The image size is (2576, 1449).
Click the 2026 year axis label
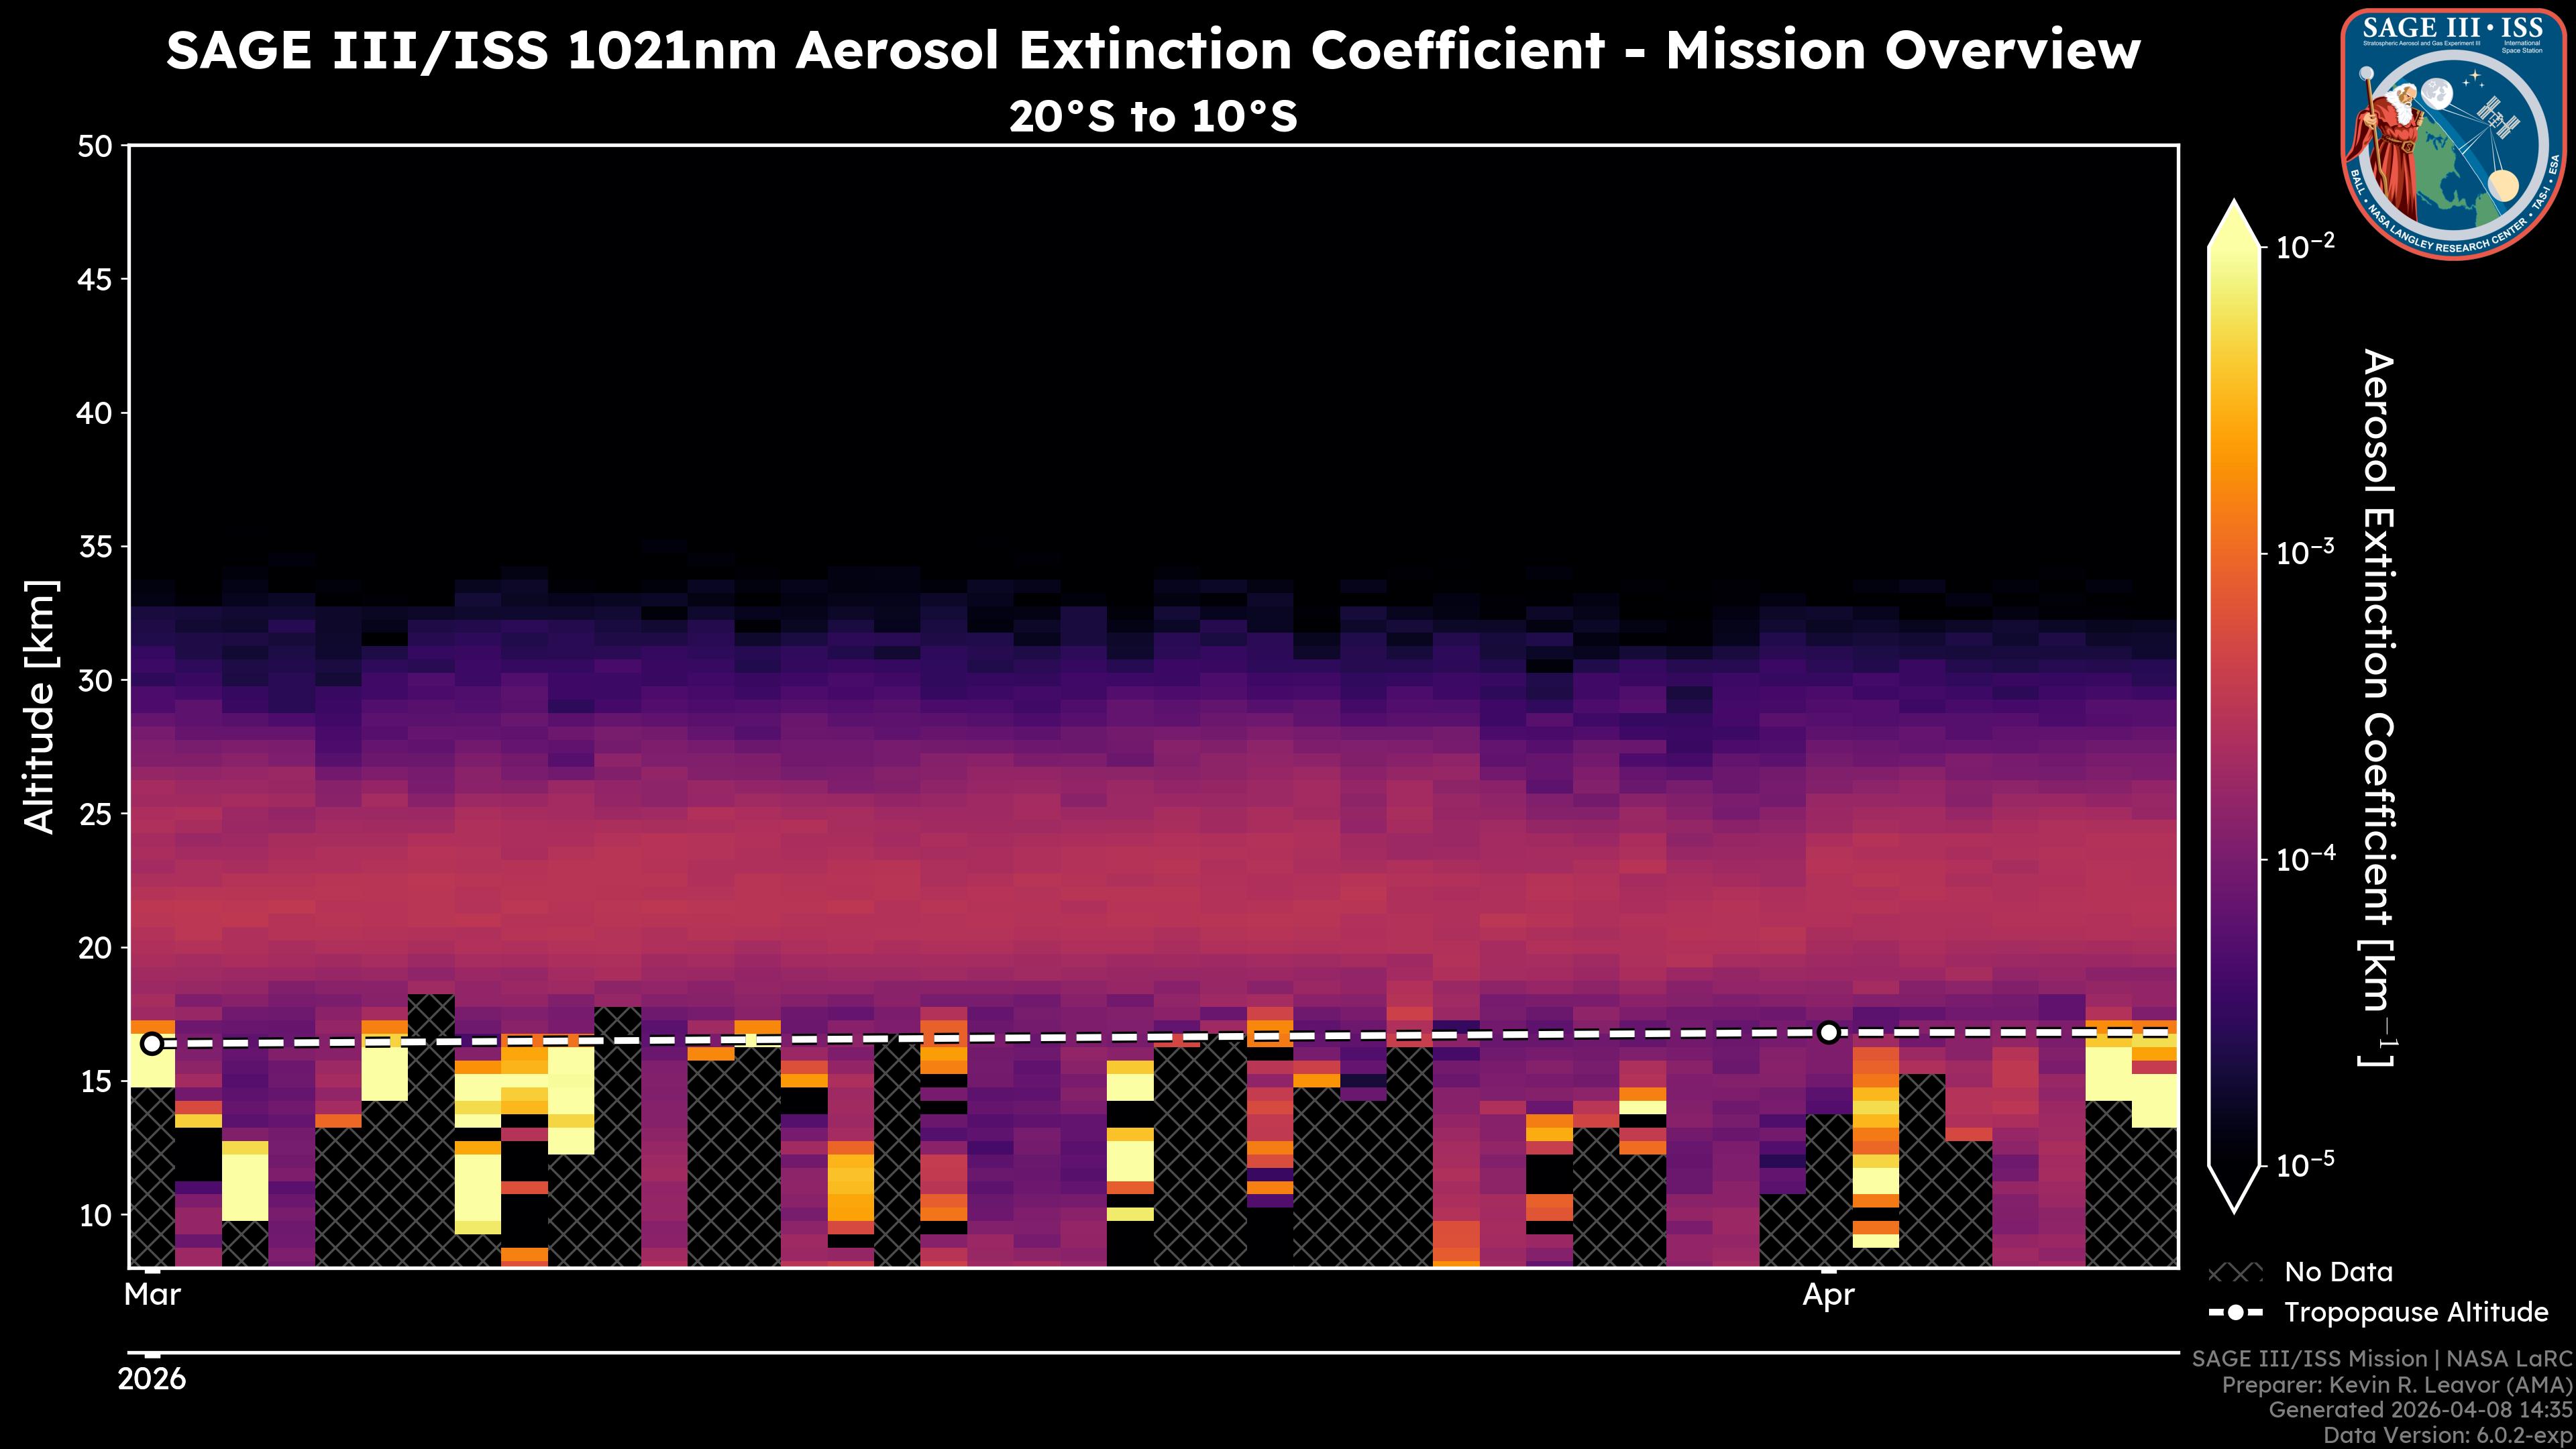[152, 1379]
